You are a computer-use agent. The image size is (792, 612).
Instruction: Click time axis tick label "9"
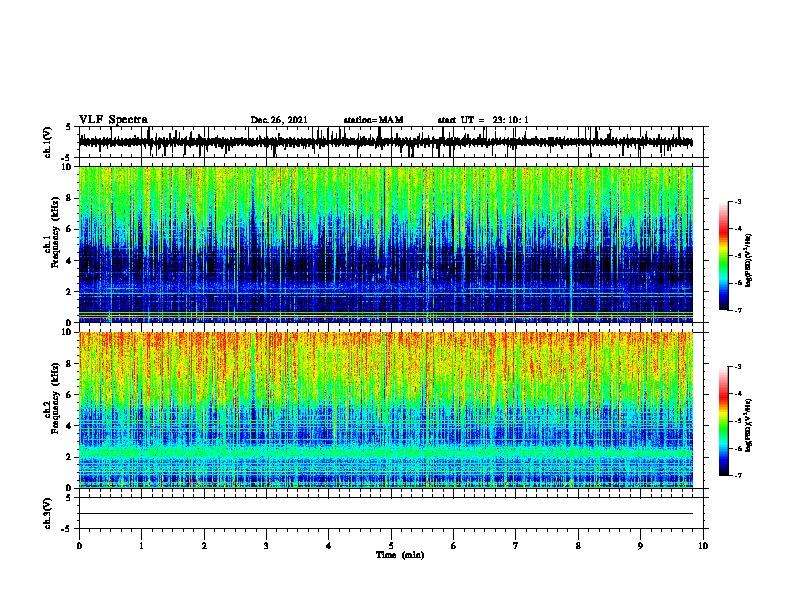pyautogui.click(x=640, y=546)
